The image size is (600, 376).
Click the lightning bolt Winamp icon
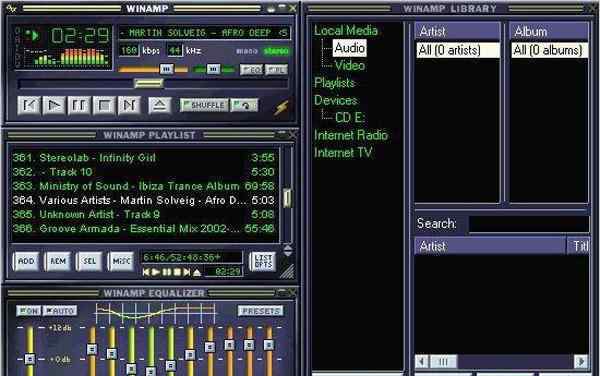(281, 108)
